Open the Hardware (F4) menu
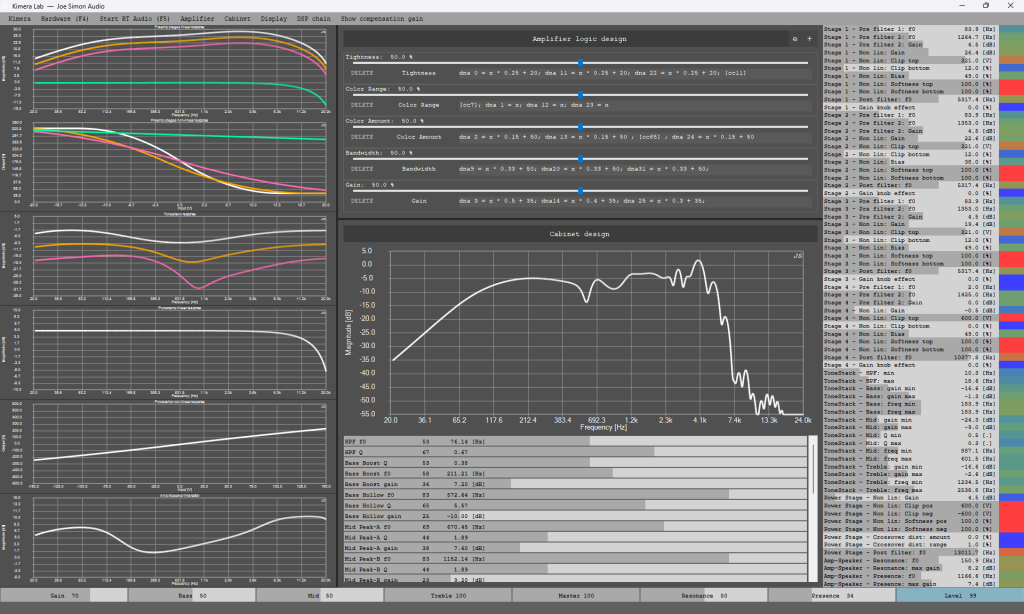 tap(66, 19)
